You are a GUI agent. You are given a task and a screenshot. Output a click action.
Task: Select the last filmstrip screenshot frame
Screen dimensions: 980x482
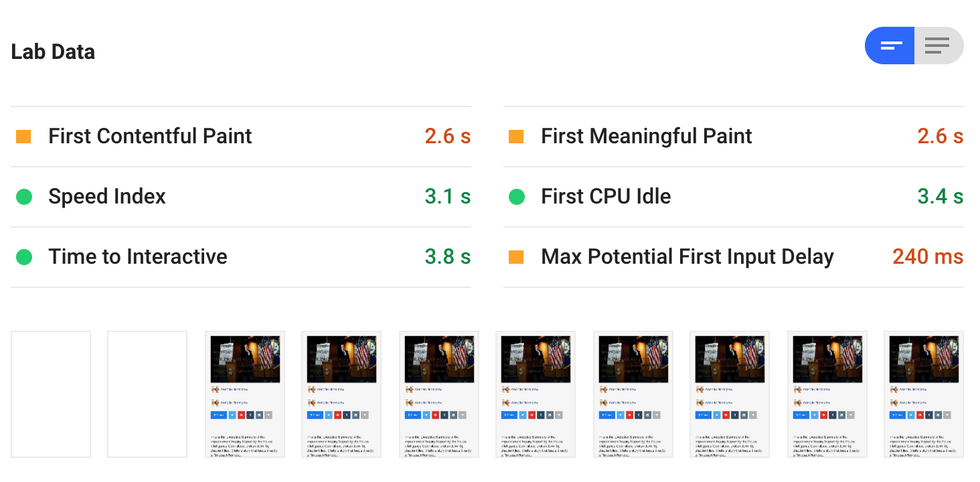[924, 394]
